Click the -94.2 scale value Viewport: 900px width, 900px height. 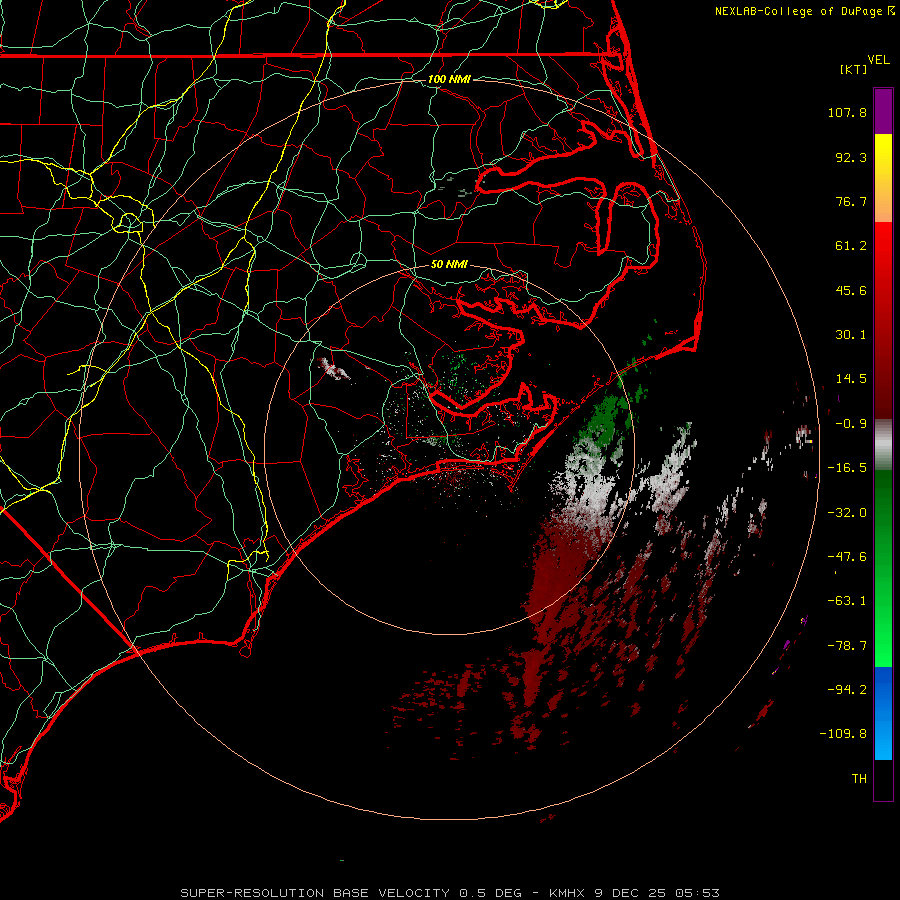[x=847, y=689]
